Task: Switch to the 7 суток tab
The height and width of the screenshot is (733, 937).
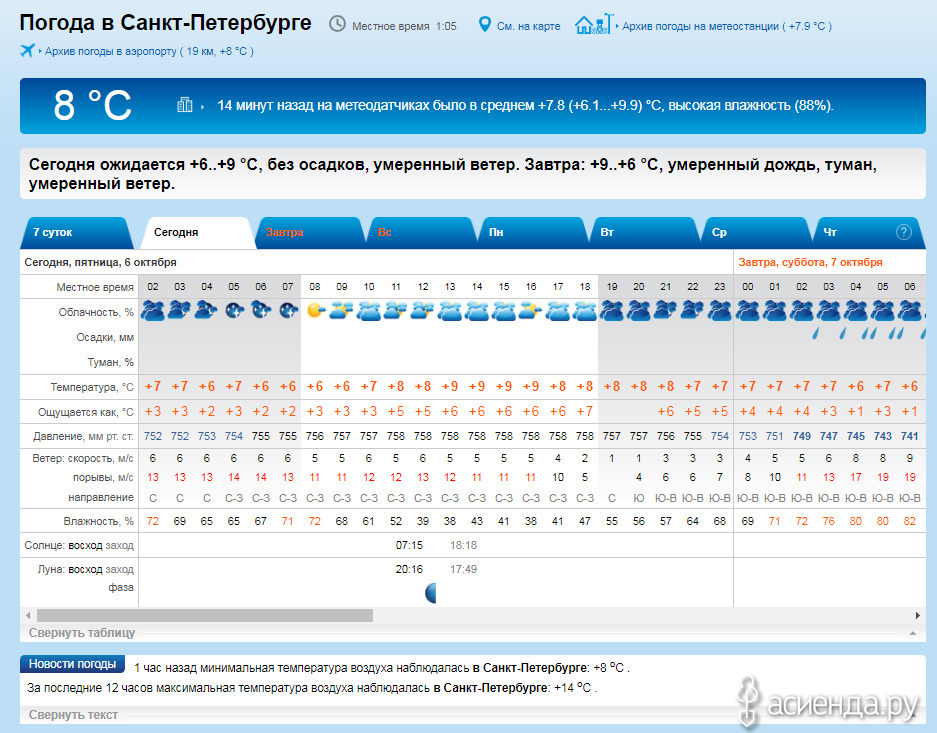Action: tap(75, 232)
